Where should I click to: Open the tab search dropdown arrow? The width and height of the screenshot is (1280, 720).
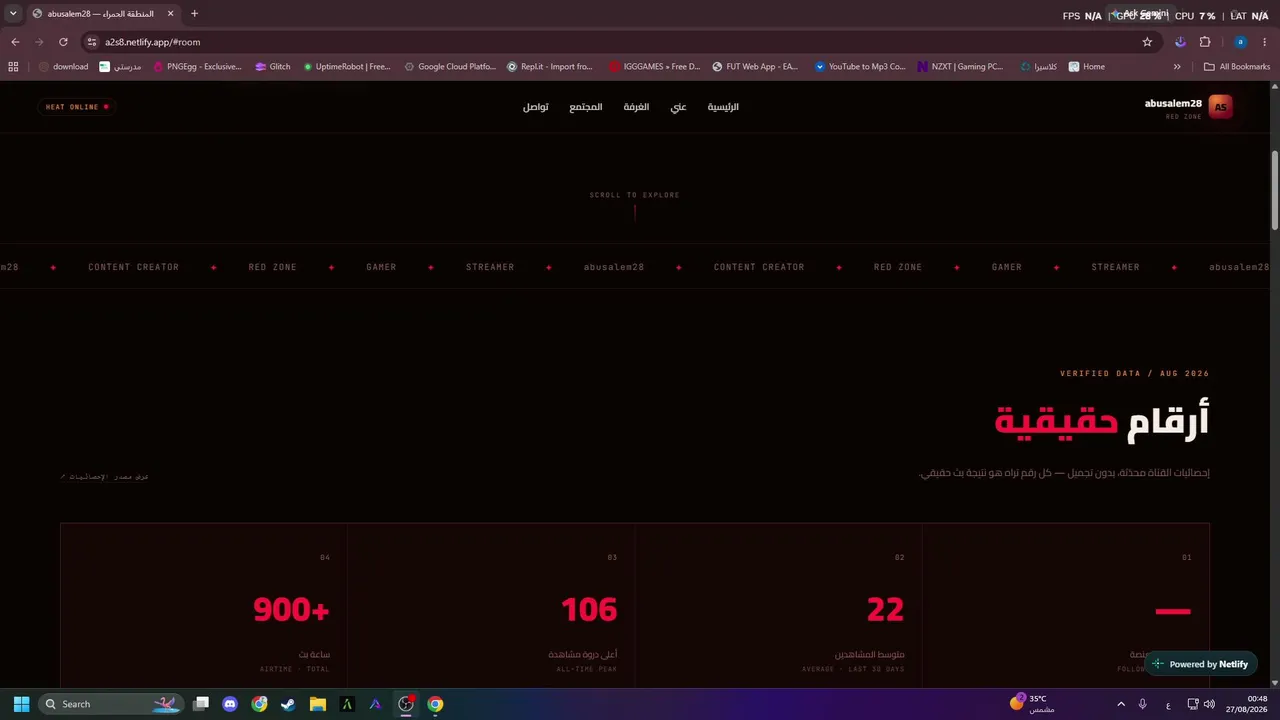[13, 14]
